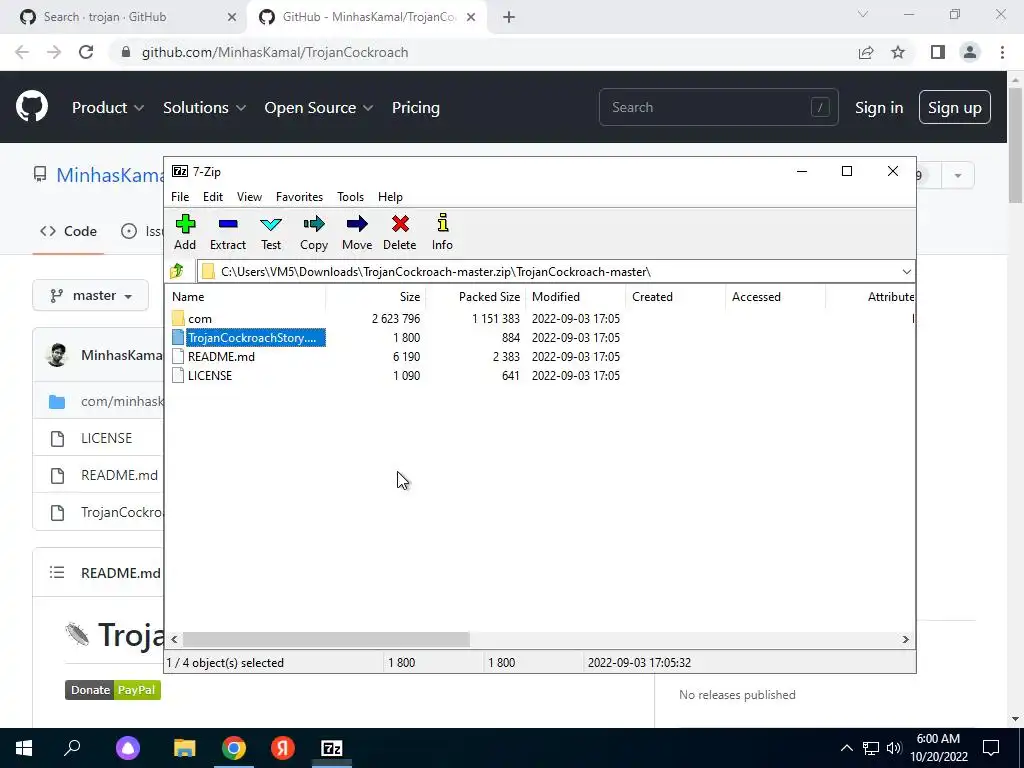Click the Copy toolbar icon in 7-Zip
The height and width of the screenshot is (768, 1024).
coord(313,224)
